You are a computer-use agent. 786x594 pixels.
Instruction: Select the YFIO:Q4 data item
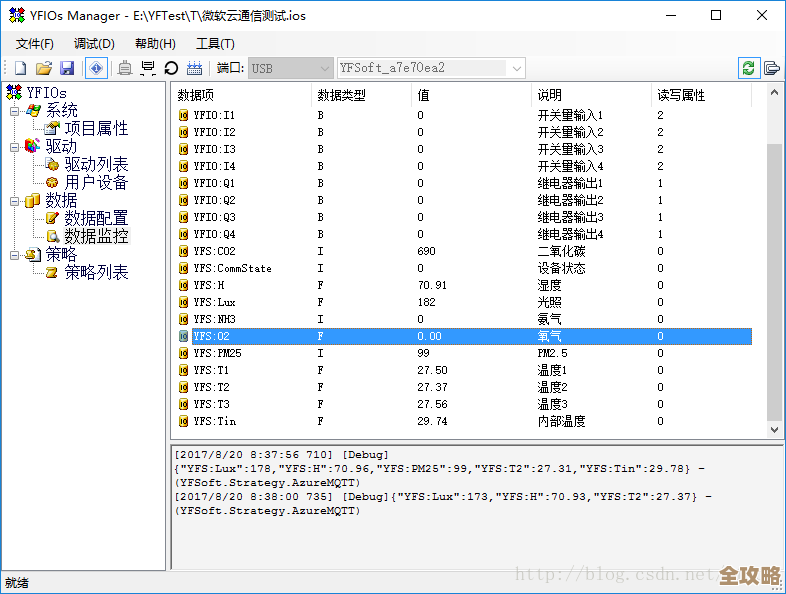tap(215, 235)
